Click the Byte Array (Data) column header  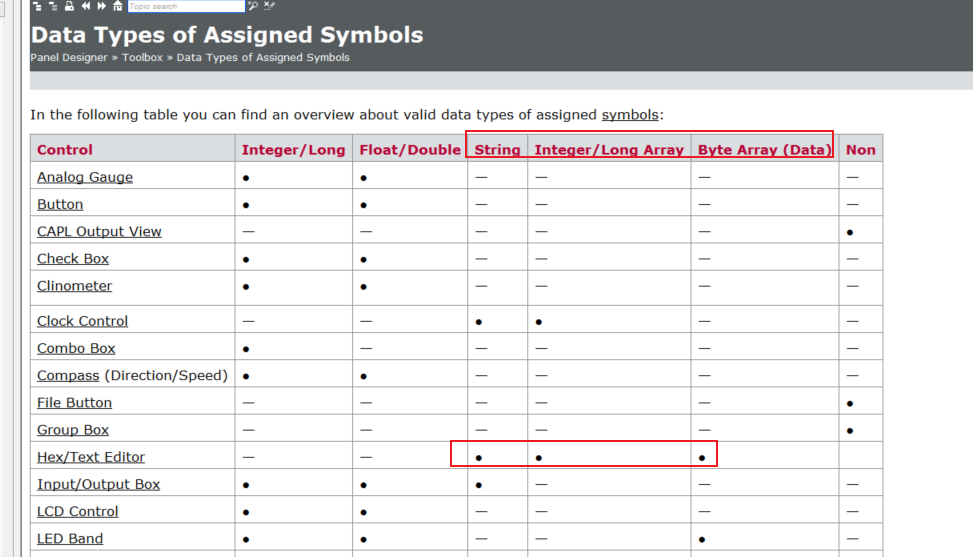764,150
